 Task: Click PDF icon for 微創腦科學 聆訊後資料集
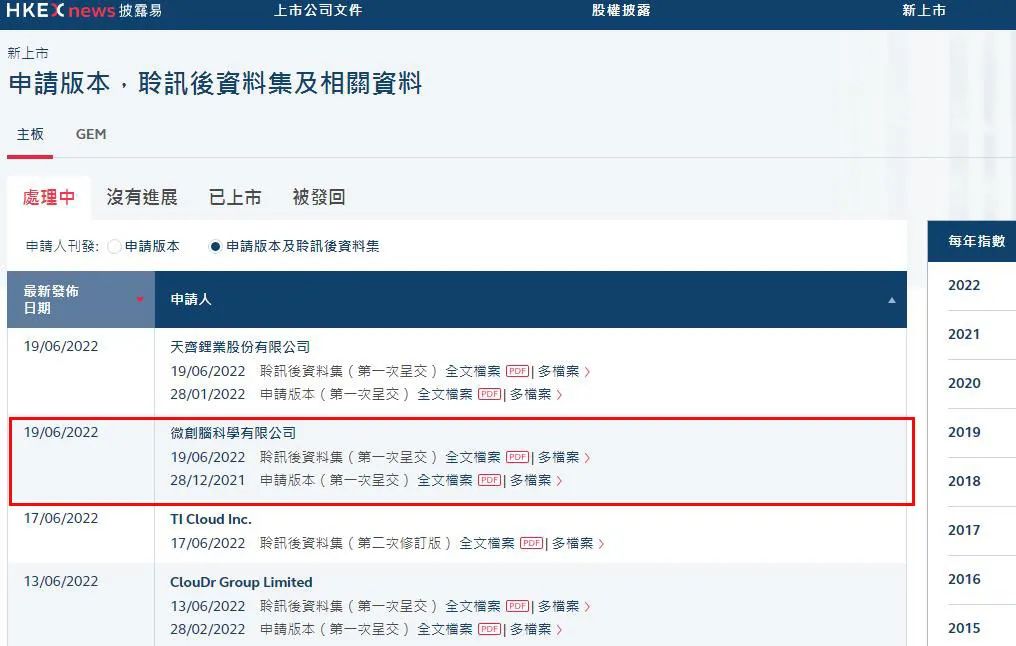pos(516,455)
